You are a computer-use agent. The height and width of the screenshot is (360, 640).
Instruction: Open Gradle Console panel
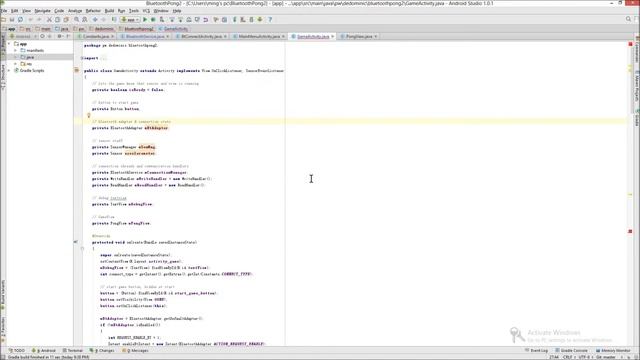click(x=571, y=351)
